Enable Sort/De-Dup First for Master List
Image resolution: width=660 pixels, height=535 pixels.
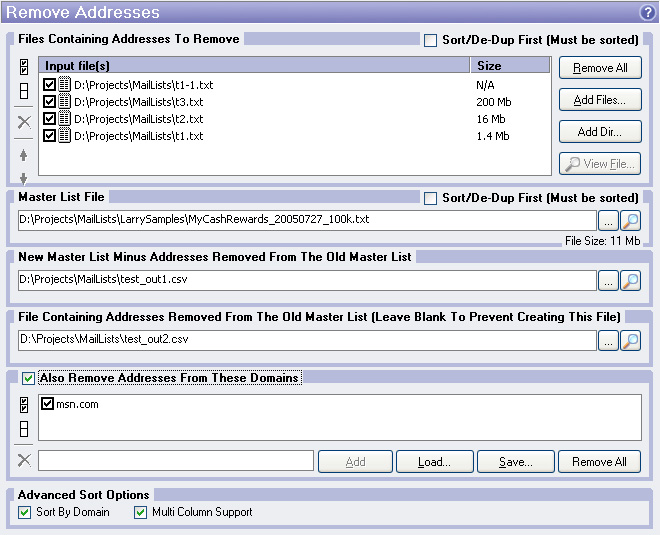pyautogui.click(x=430, y=198)
